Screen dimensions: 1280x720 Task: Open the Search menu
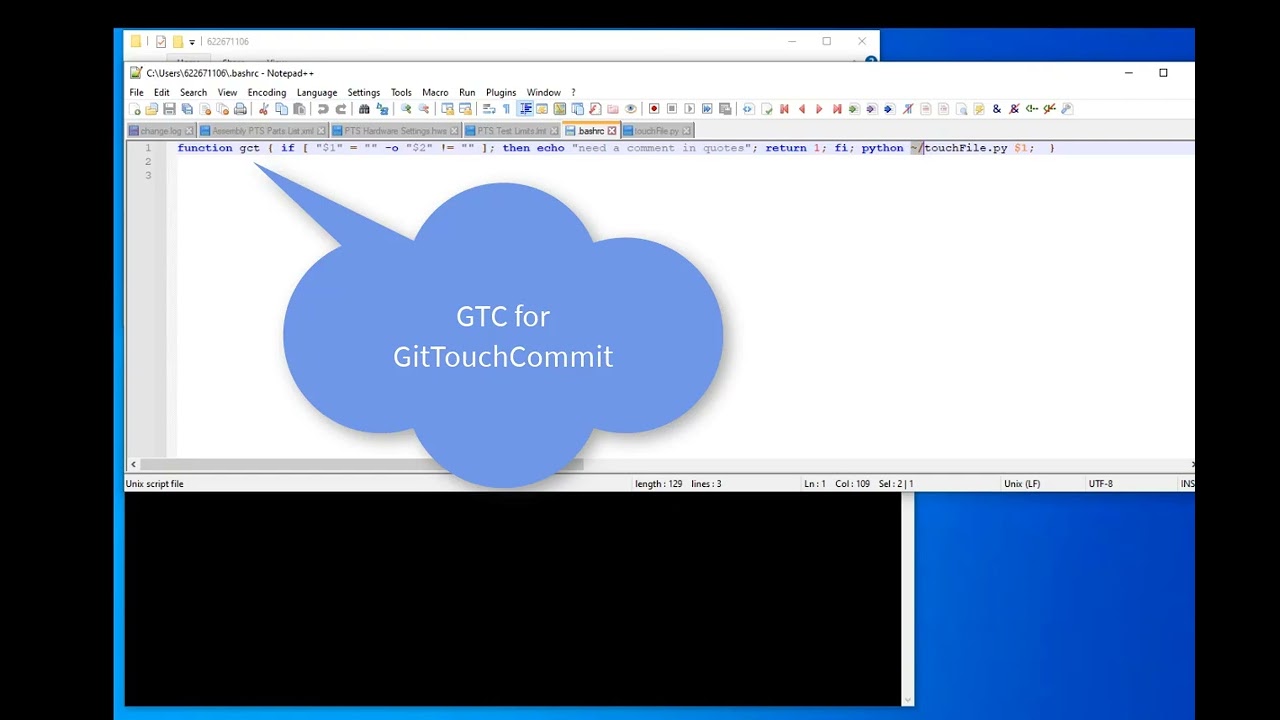(x=193, y=92)
